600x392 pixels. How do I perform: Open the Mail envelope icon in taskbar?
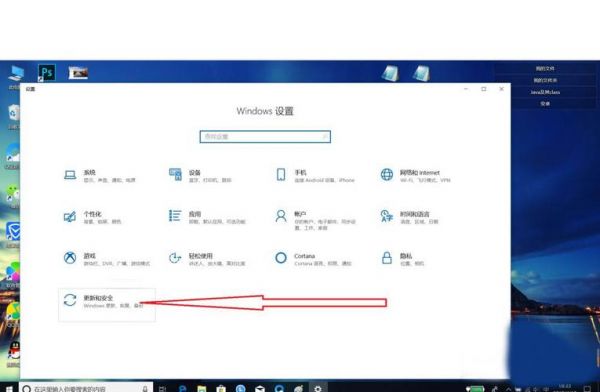[x=260, y=389]
